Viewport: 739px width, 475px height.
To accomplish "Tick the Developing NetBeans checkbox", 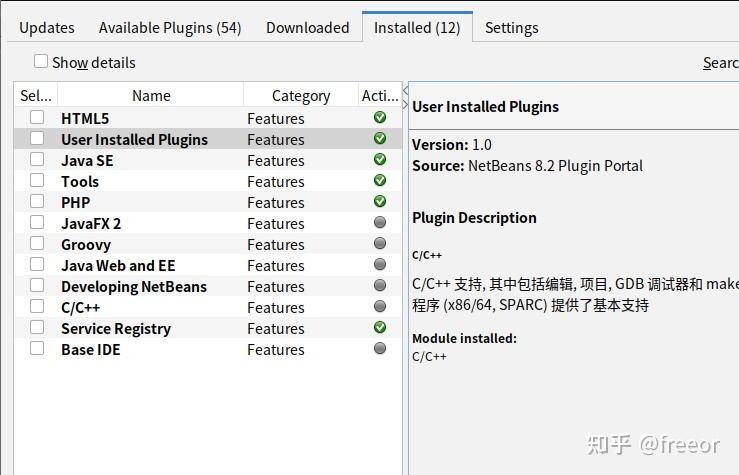I will [x=37, y=285].
